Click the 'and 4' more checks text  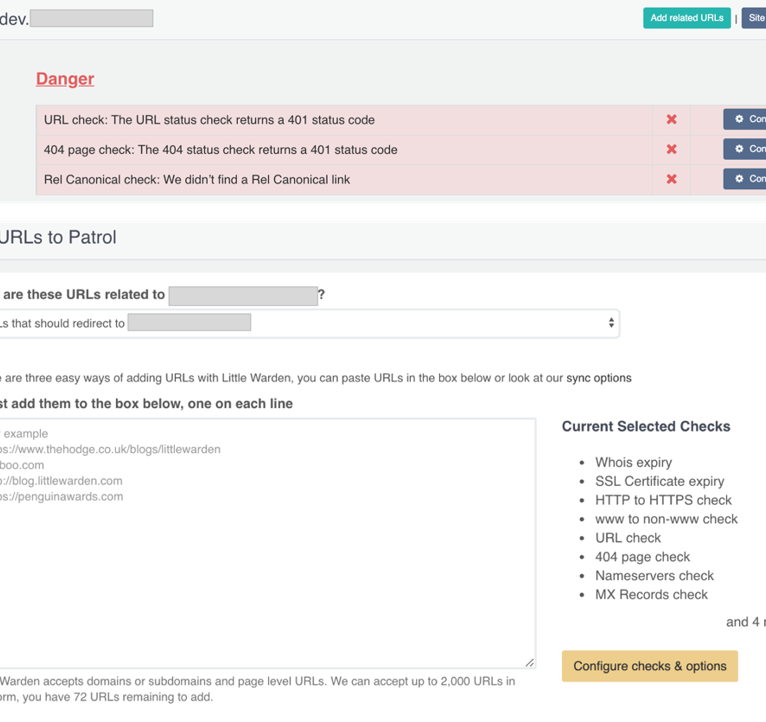tap(745, 622)
